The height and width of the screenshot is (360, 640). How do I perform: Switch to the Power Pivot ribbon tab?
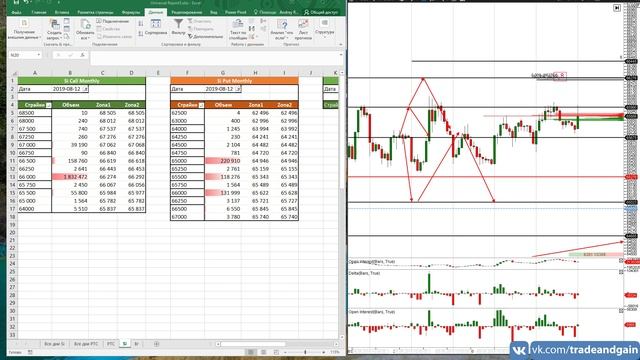(x=236, y=12)
